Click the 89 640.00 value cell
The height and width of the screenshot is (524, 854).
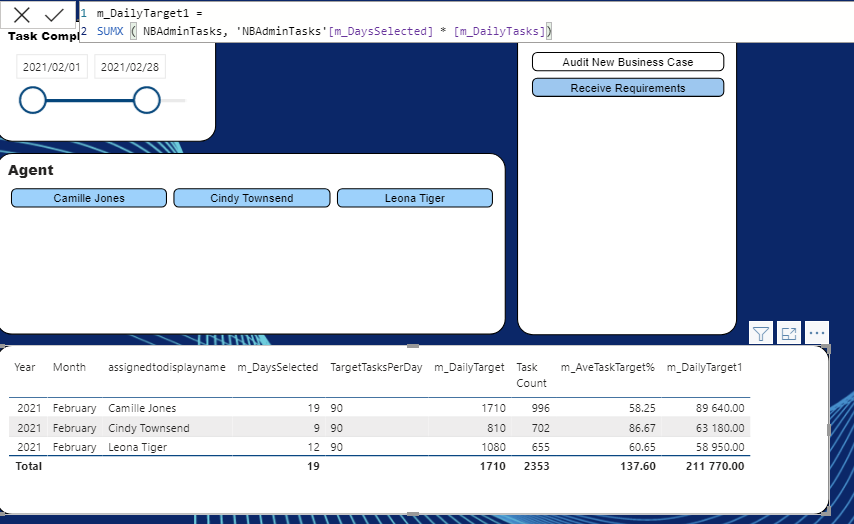pyautogui.click(x=719, y=408)
